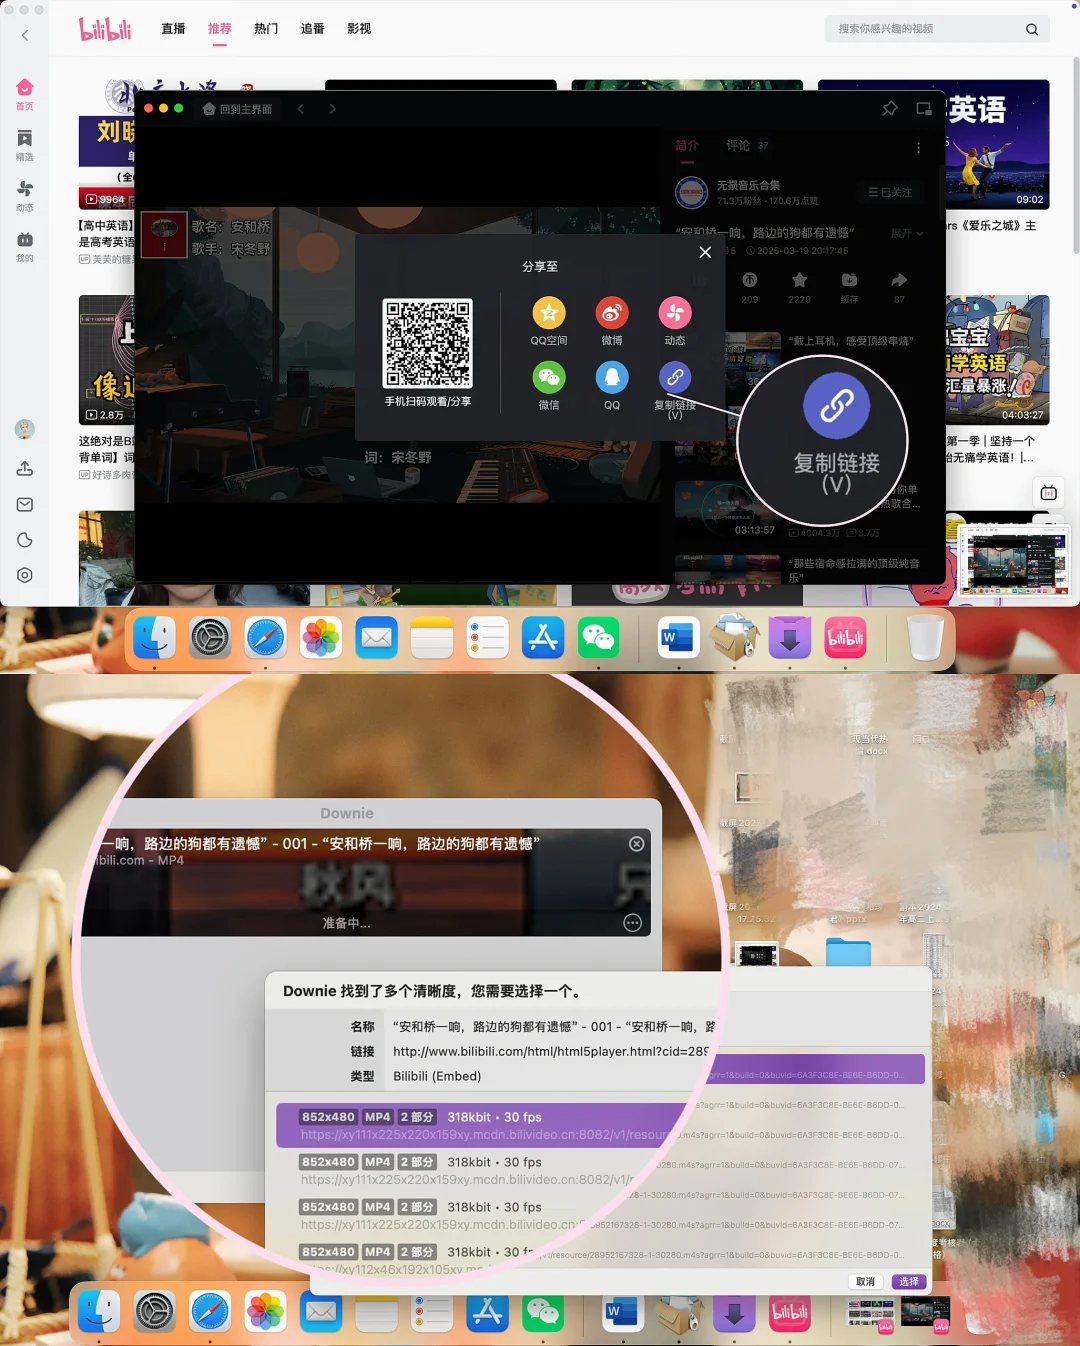Screen dimensions: 1080x1346
Task: Share to QQ空间
Action: [x=549, y=313]
